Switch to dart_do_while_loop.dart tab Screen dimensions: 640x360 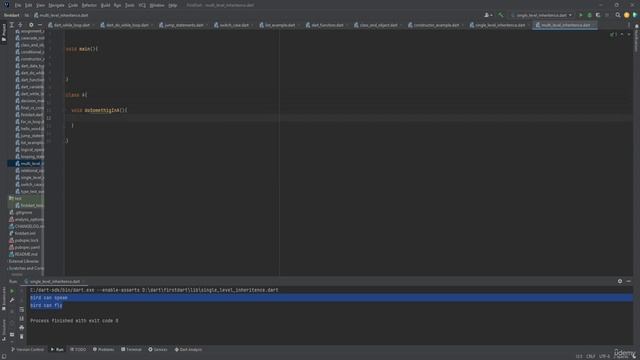click(127, 25)
